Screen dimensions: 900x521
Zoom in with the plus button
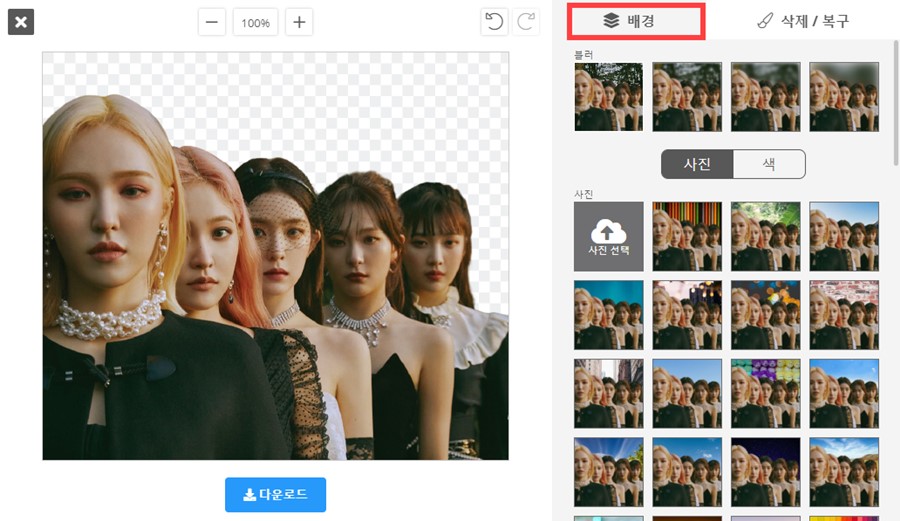click(x=299, y=22)
